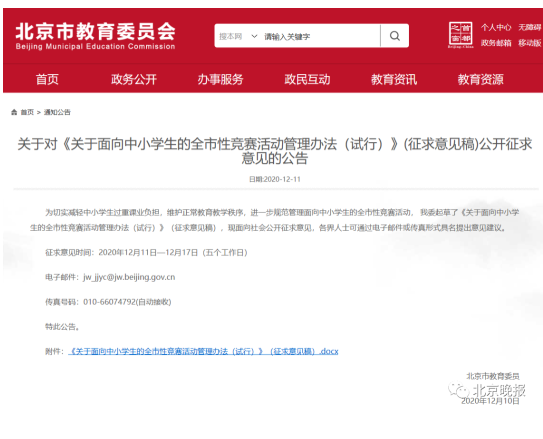Open the 政务公开 navigation tab
Image resolution: width=543 pixels, height=439 pixels.
[x=134, y=79]
